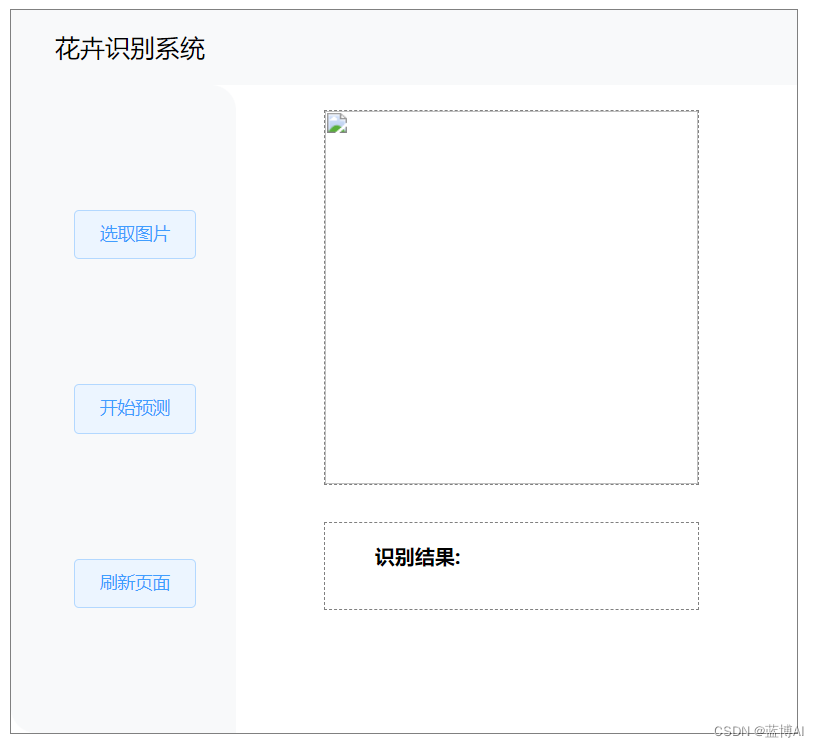Click the 选取图片 button

[135, 235]
